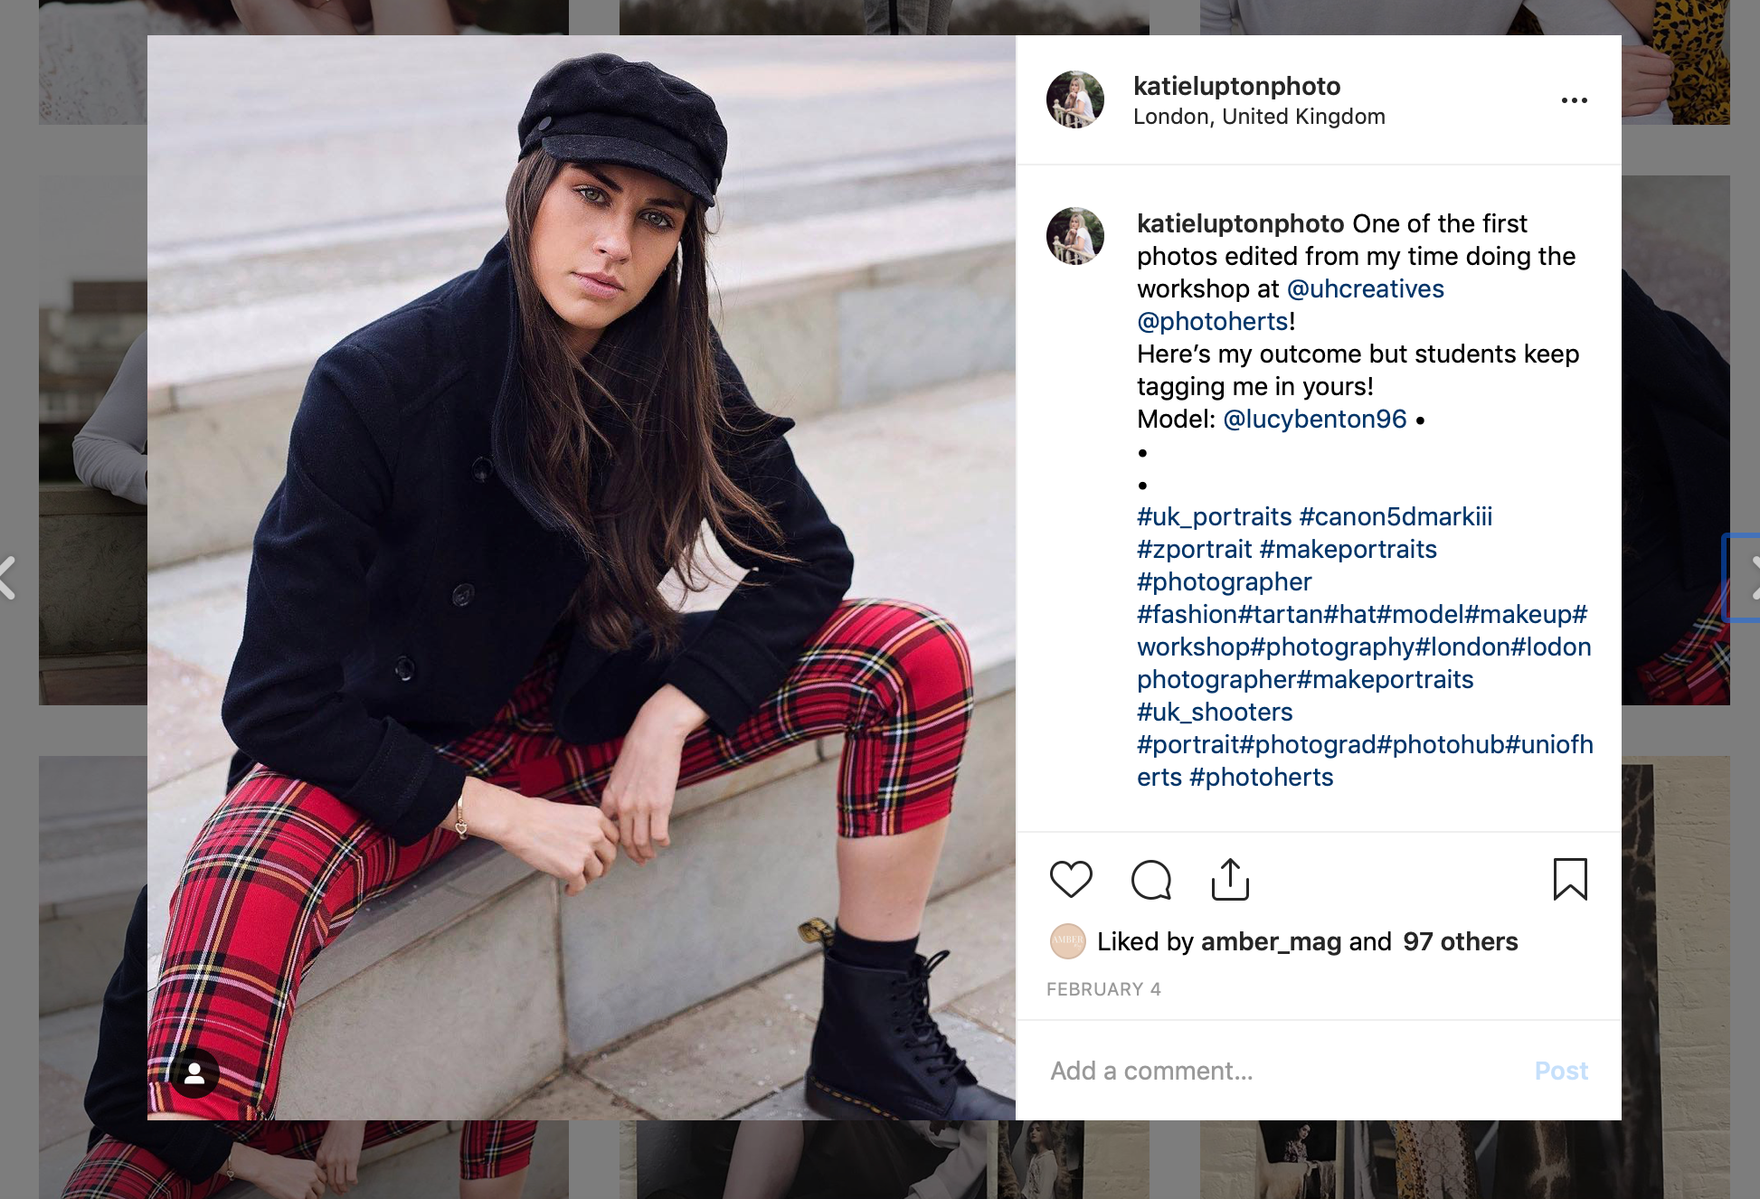The height and width of the screenshot is (1199, 1760).
Task: Go to next post with right arrow
Action: tap(1752, 578)
